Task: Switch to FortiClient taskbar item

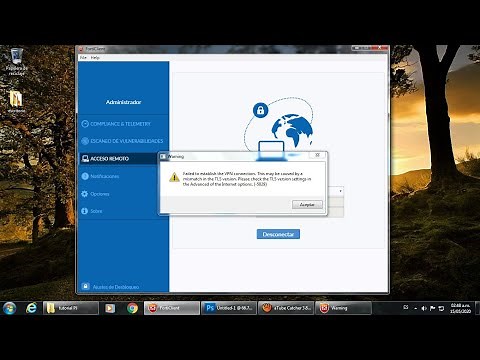Action: 172,308
